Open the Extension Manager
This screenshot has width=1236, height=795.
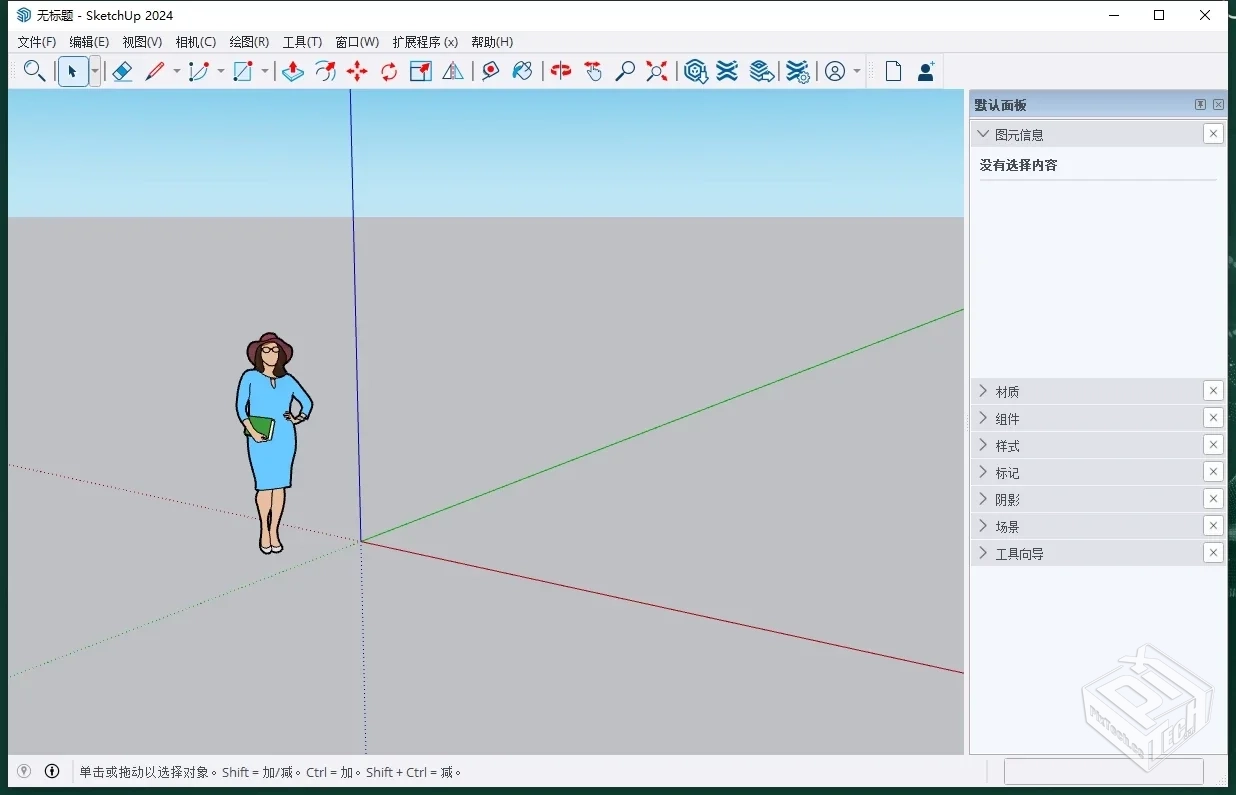point(797,71)
